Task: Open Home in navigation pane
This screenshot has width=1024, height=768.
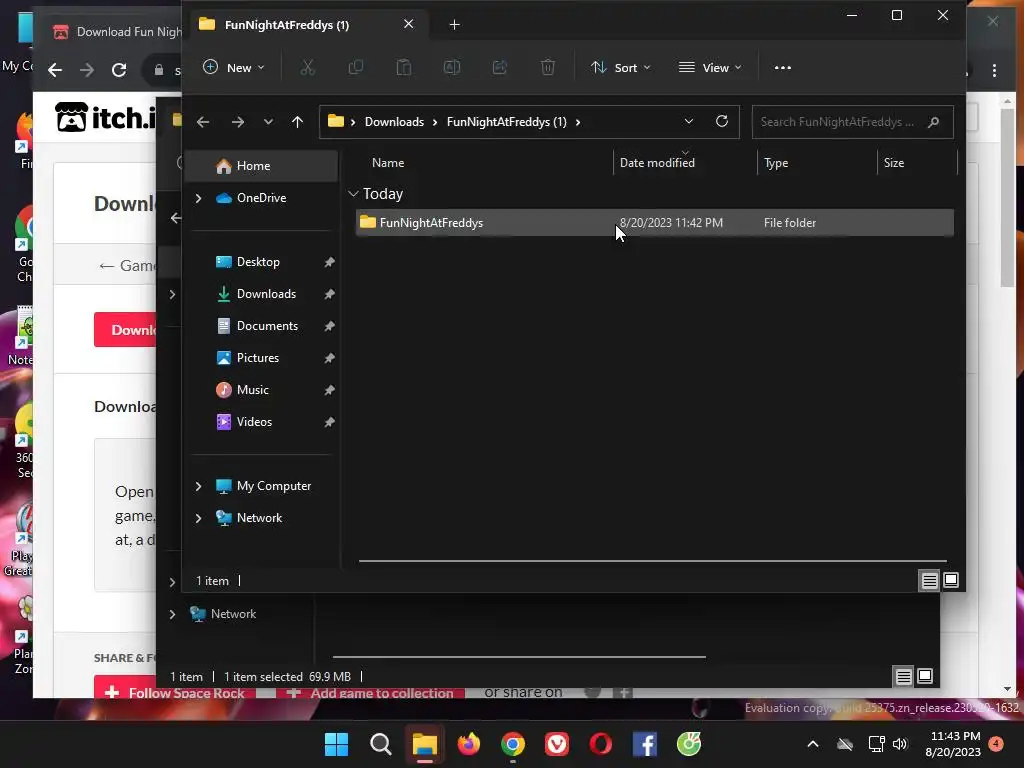Action: click(261, 166)
